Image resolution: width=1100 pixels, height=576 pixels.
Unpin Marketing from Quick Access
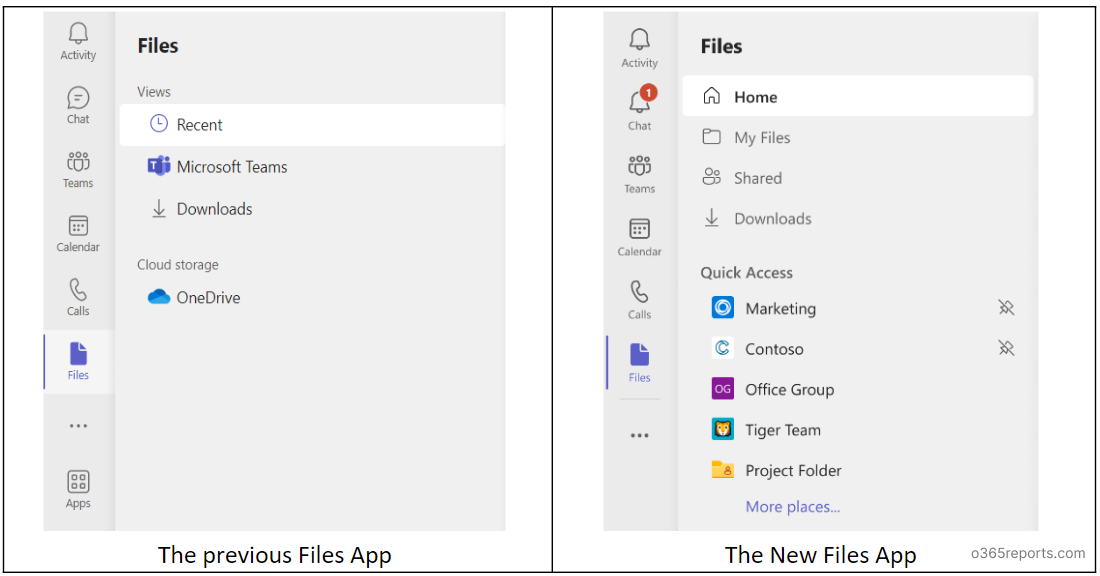[x=1006, y=308]
